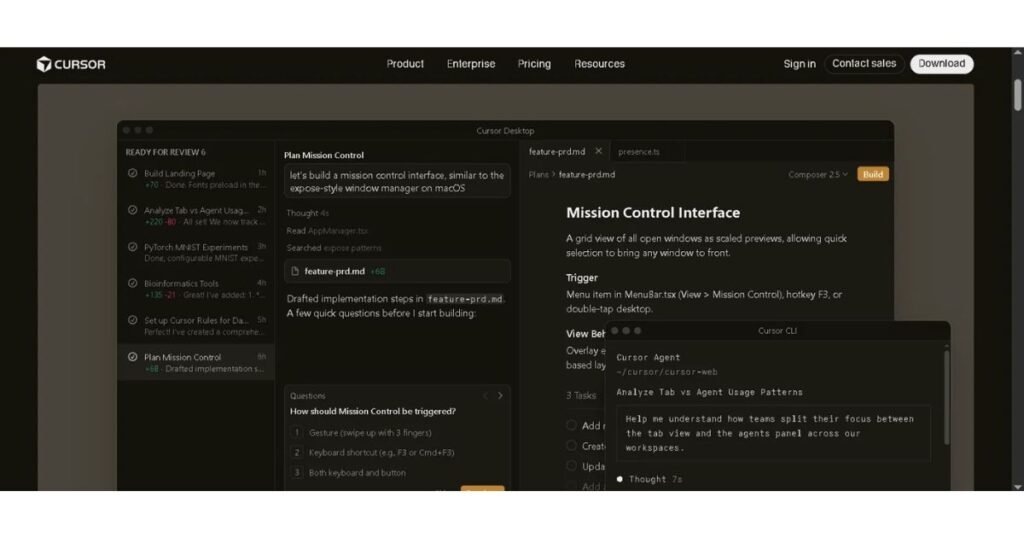Viewport: 1024px width, 538px height.
Task: Click 'Cursor Agent' title in CLI
Action: [x=648, y=357]
